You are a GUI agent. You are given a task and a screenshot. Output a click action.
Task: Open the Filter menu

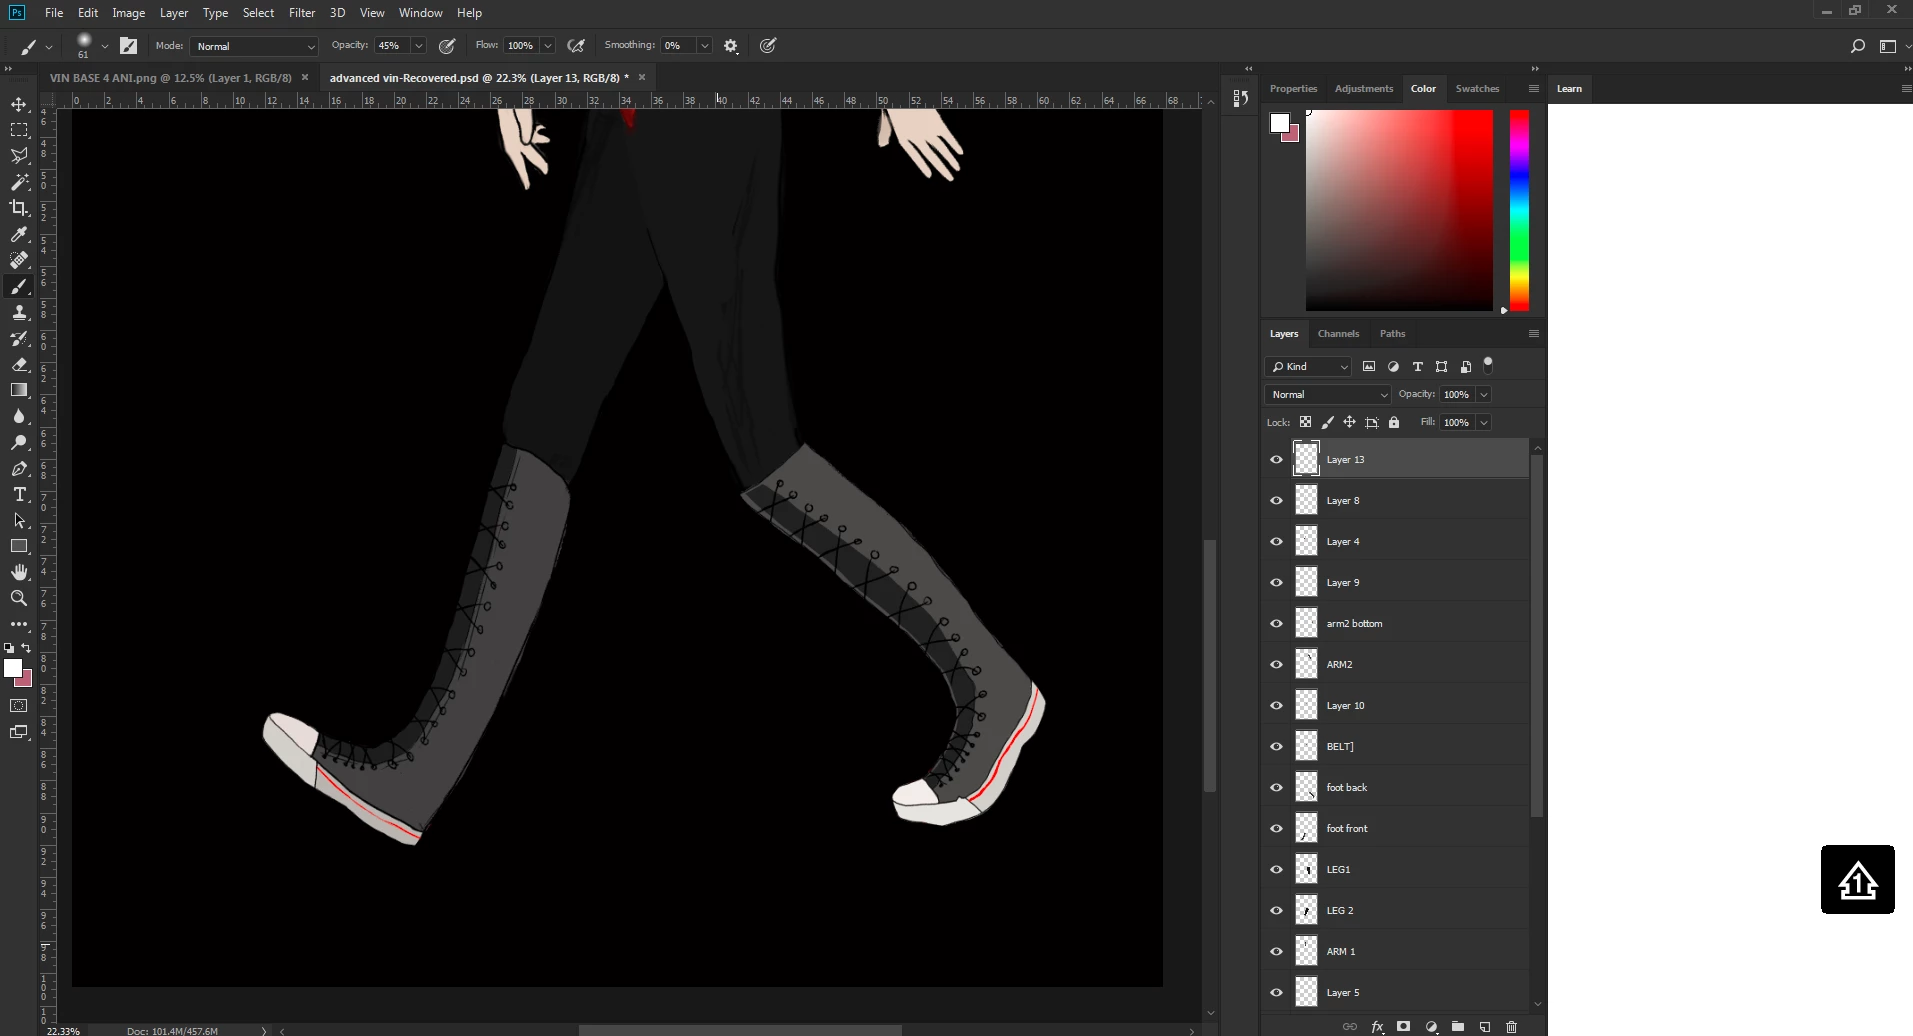301,13
